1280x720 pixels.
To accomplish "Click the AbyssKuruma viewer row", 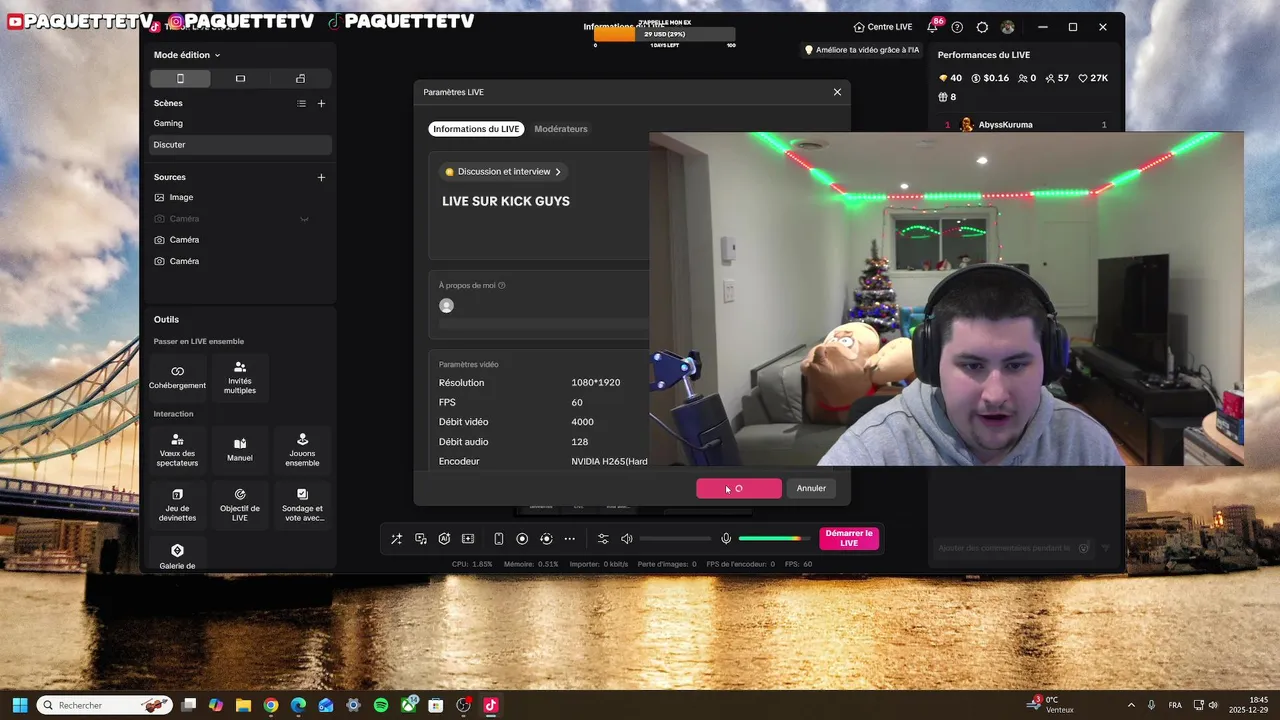I will (1026, 125).
